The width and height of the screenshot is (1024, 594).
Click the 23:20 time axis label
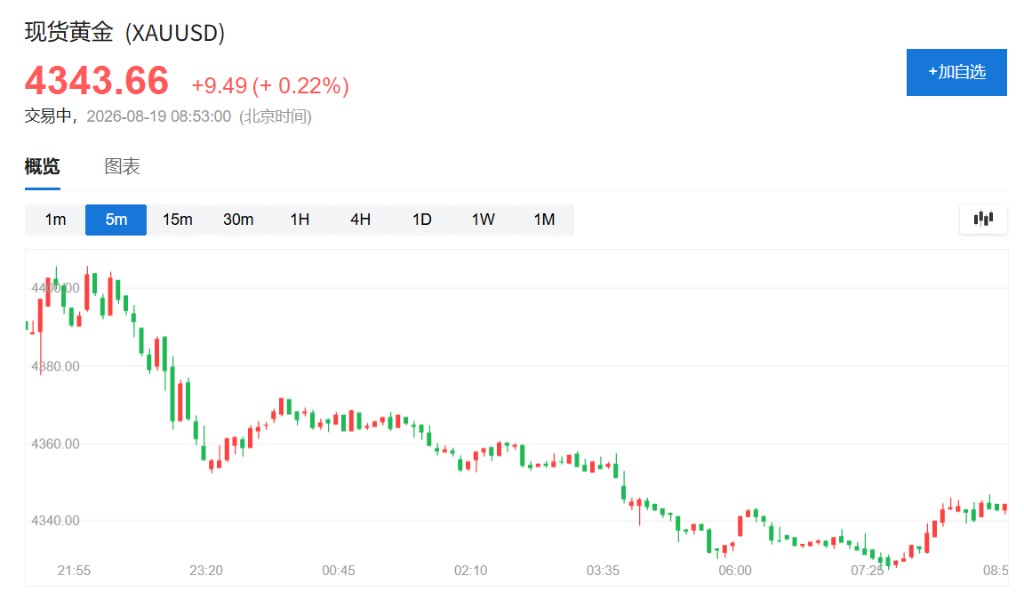pyautogui.click(x=206, y=571)
